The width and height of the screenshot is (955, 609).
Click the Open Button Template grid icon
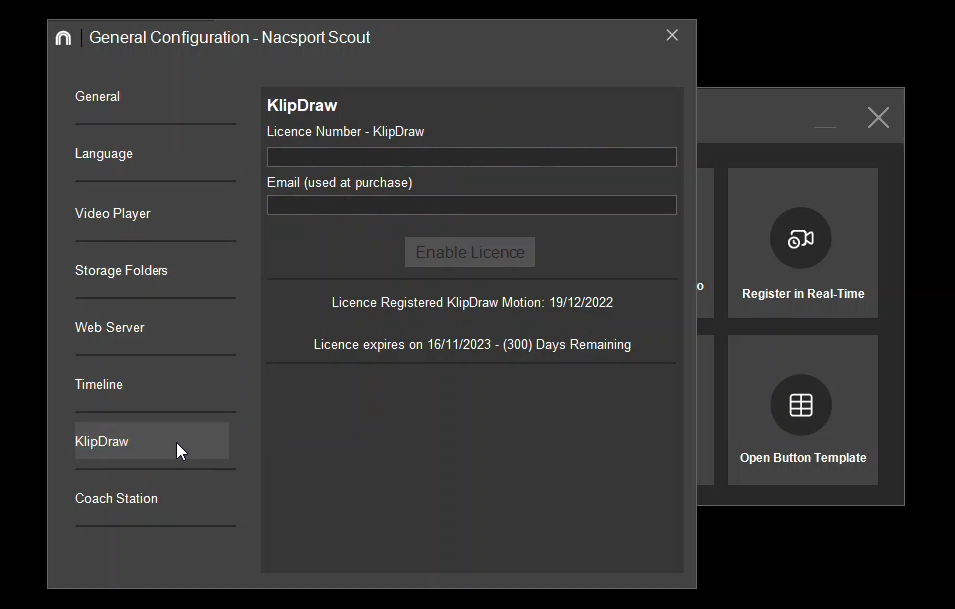click(801, 405)
